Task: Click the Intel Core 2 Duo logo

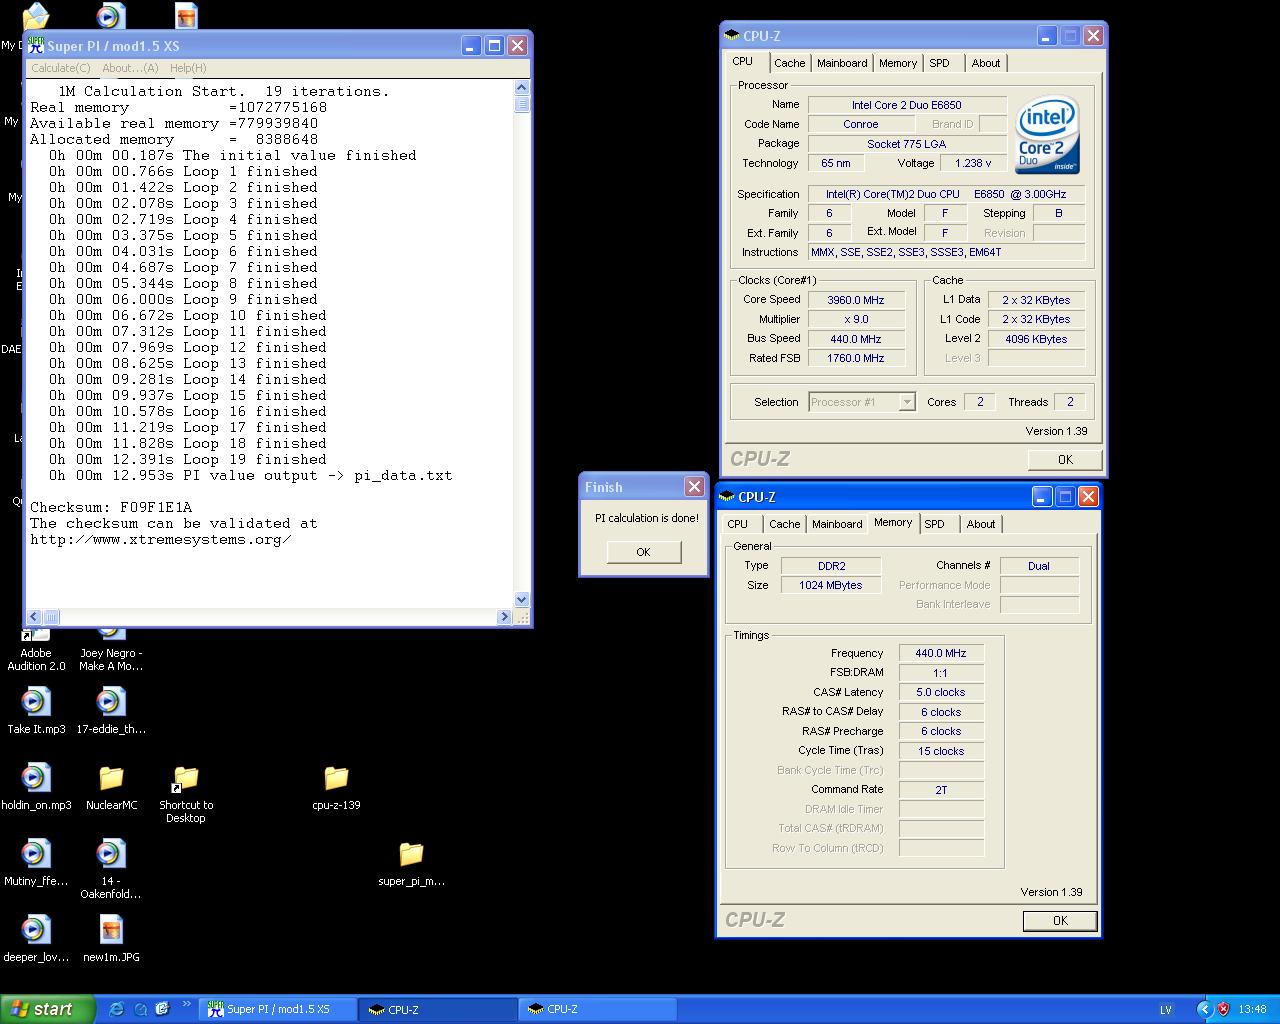Action: click(1047, 135)
